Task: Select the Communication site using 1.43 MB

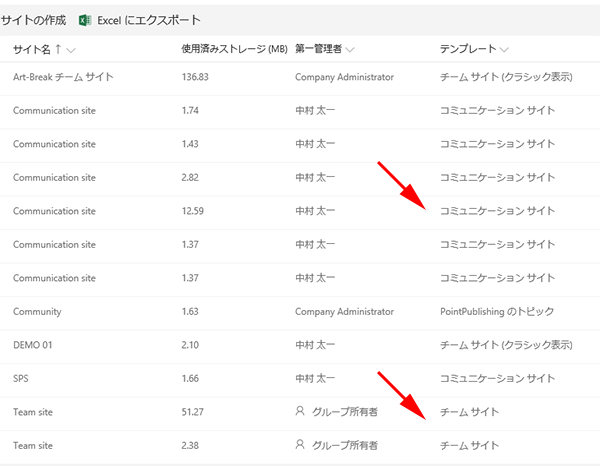Action: (x=54, y=144)
